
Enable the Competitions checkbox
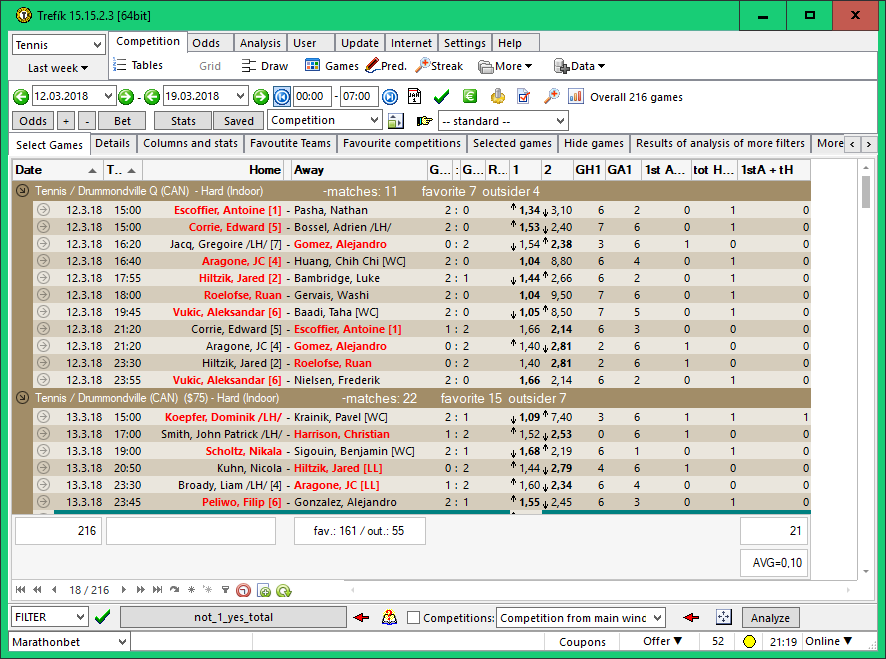[x=413, y=618]
